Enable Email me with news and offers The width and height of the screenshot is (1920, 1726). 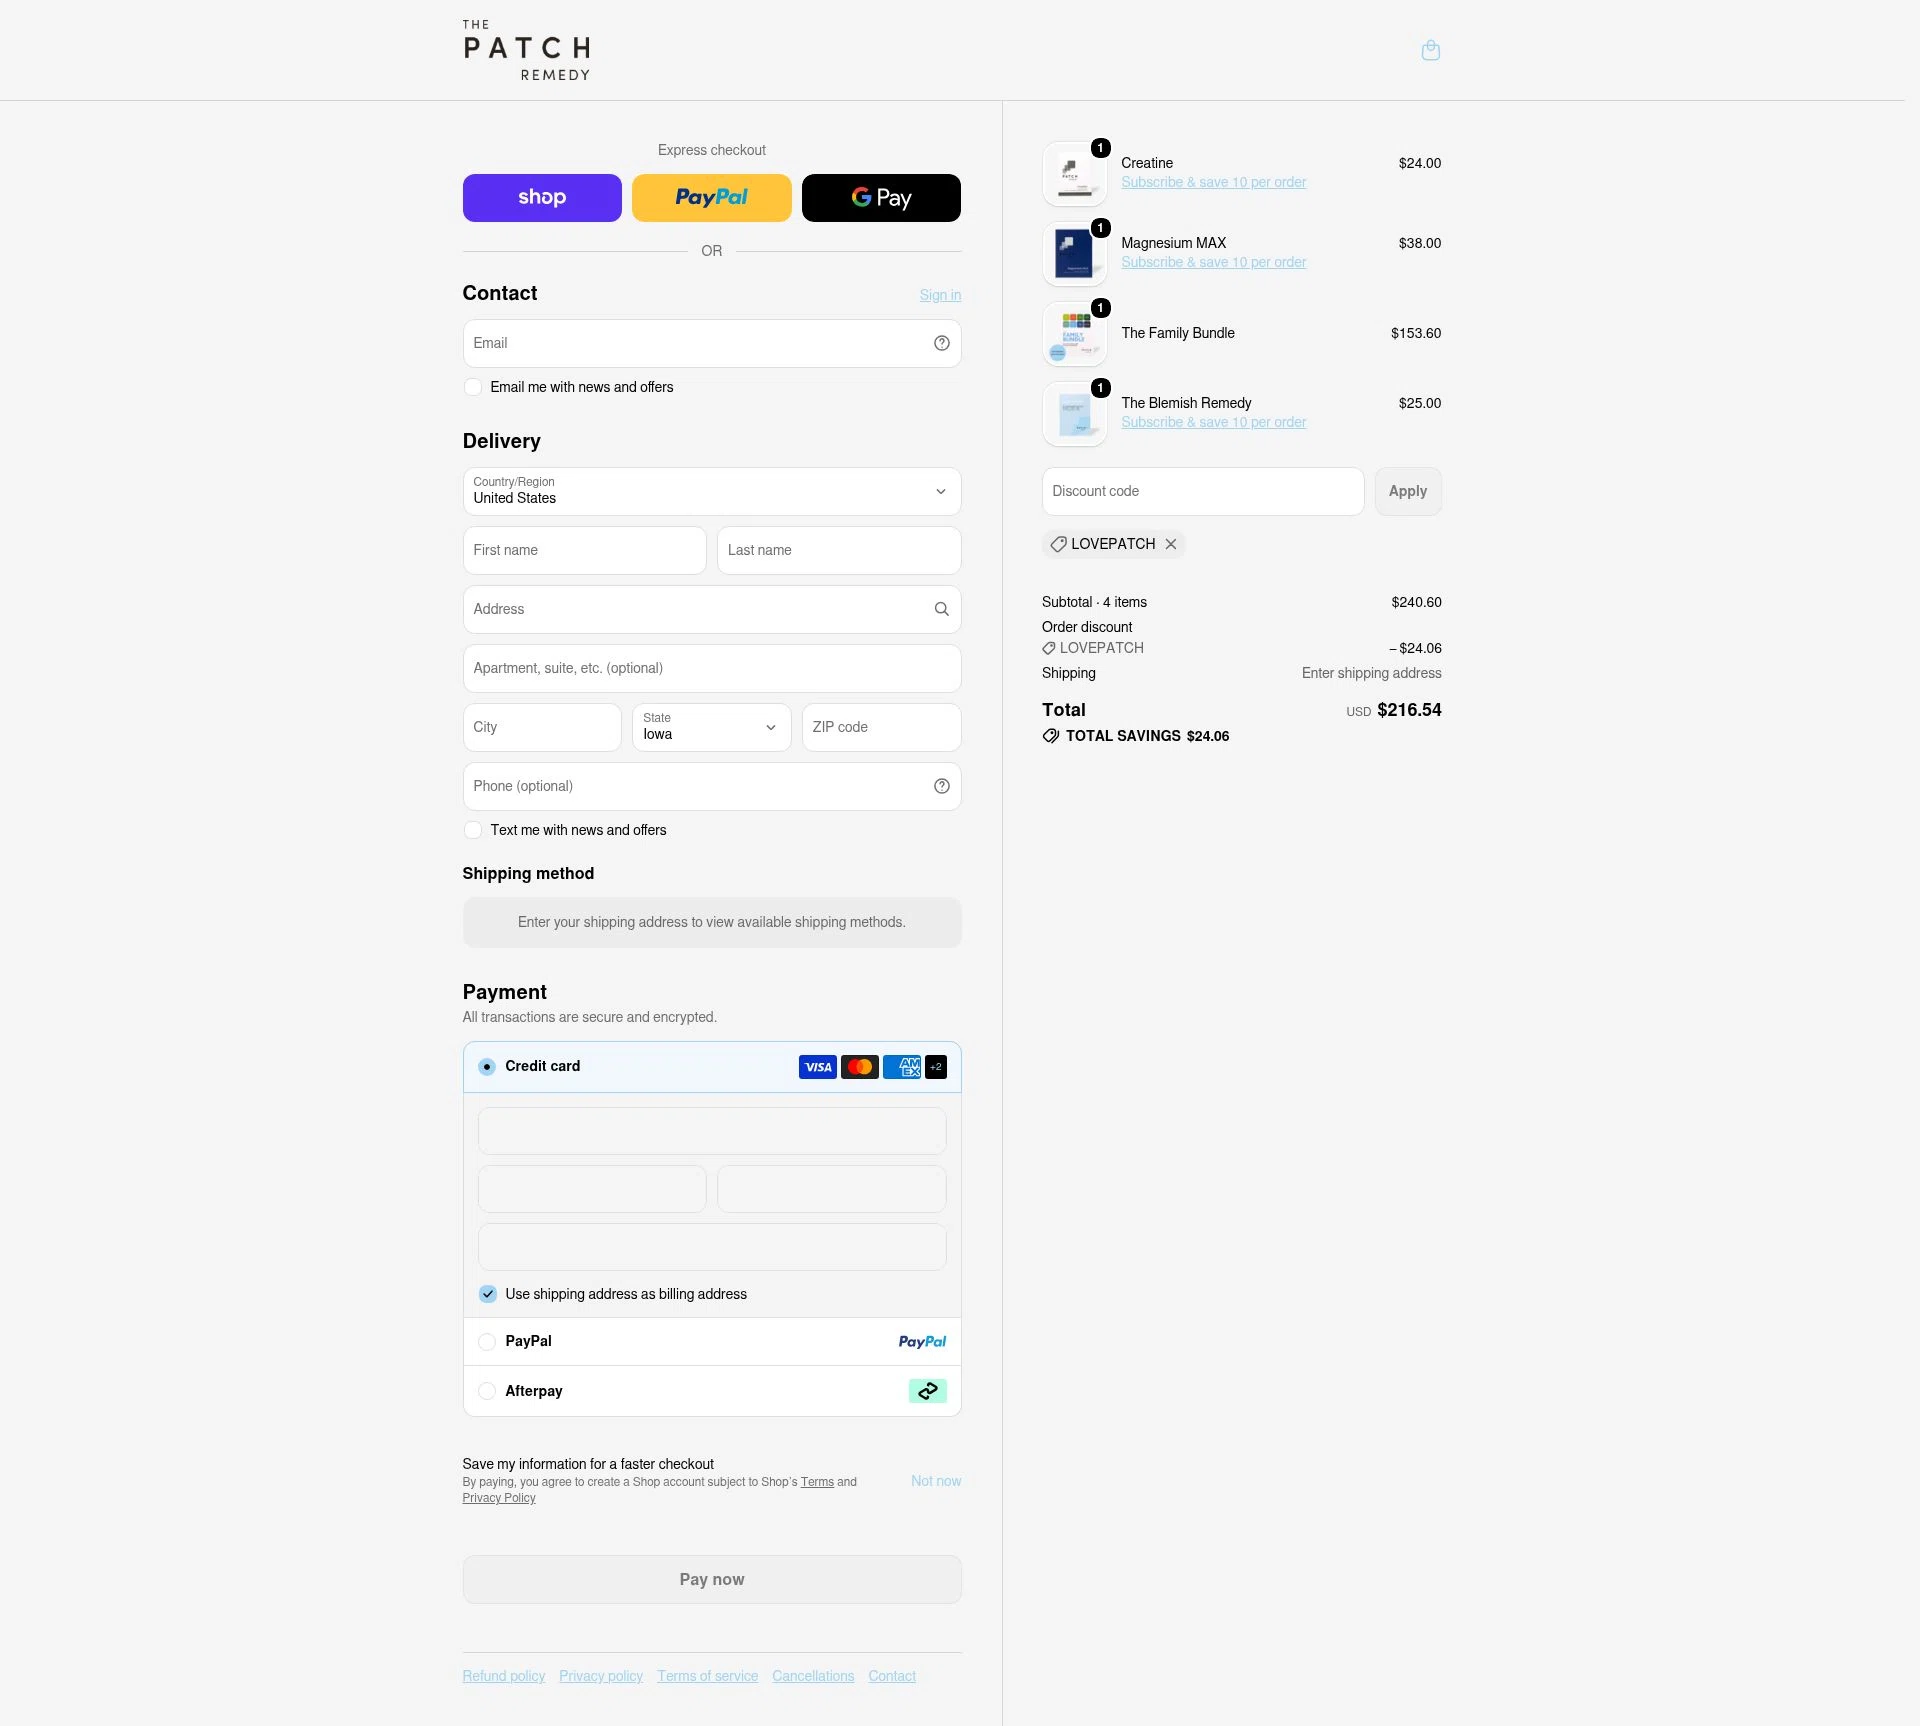click(x=473, y=387)
